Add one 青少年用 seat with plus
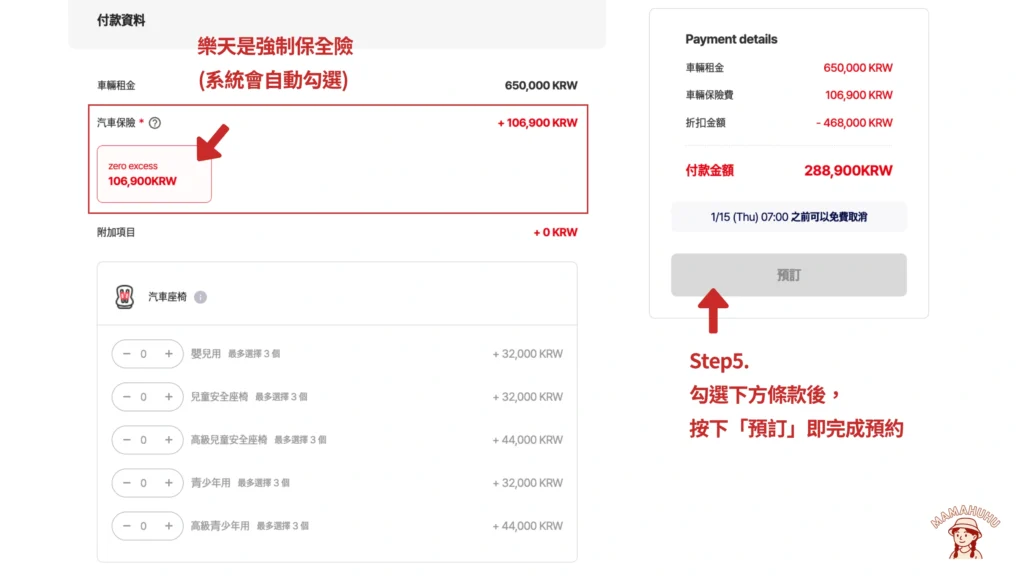This screenshot has width=1024, height=576. [x=168, y=483]
